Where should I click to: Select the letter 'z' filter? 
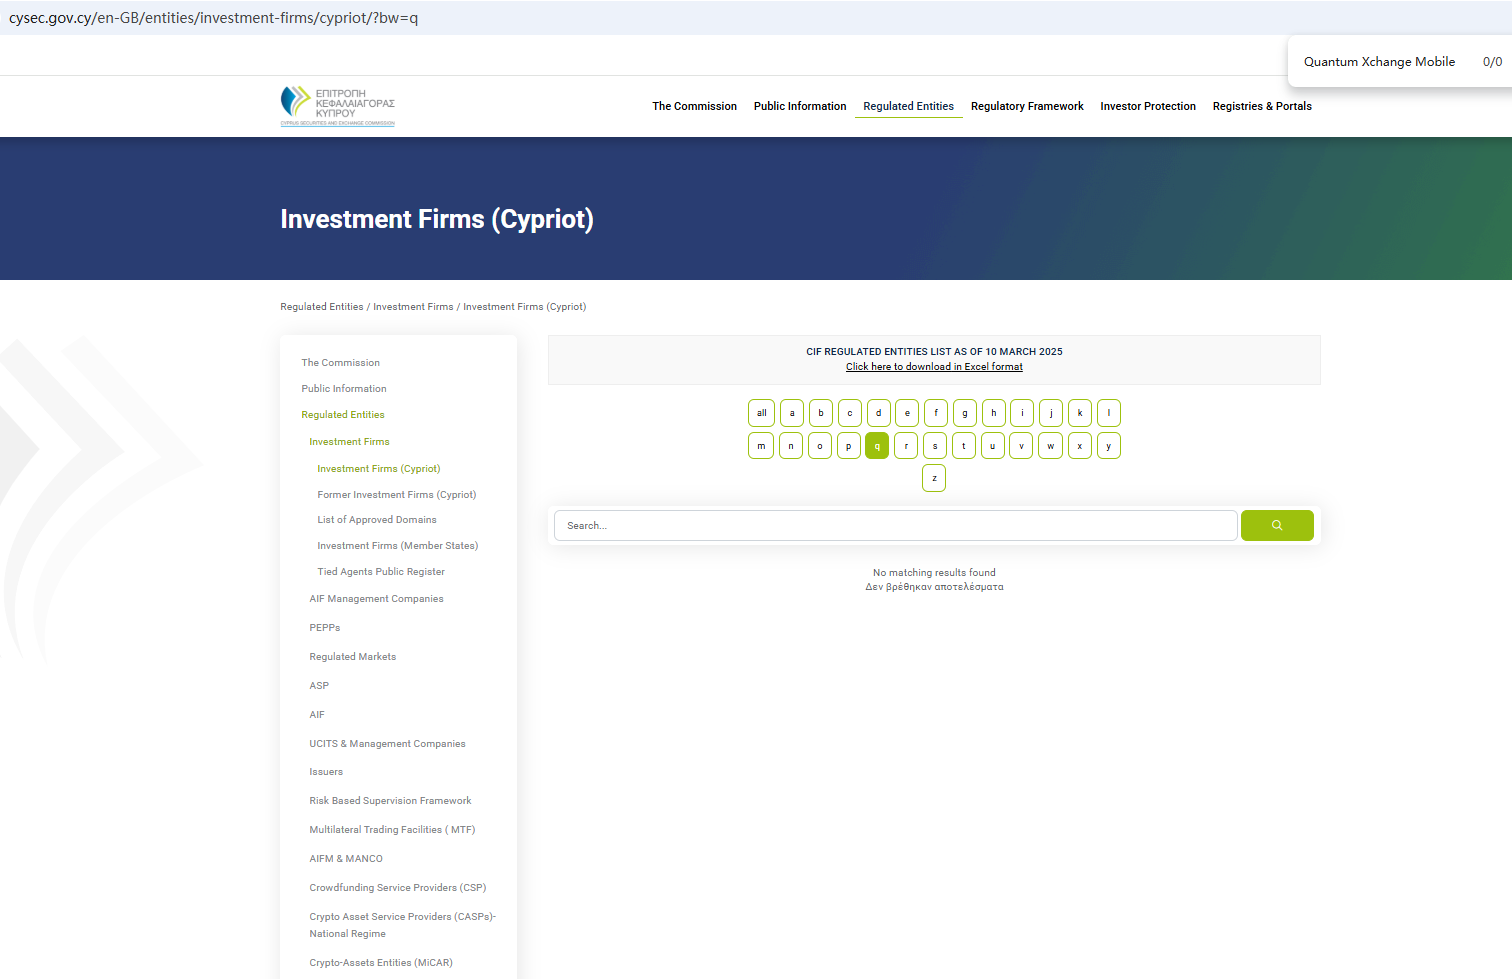click(933, 478)
